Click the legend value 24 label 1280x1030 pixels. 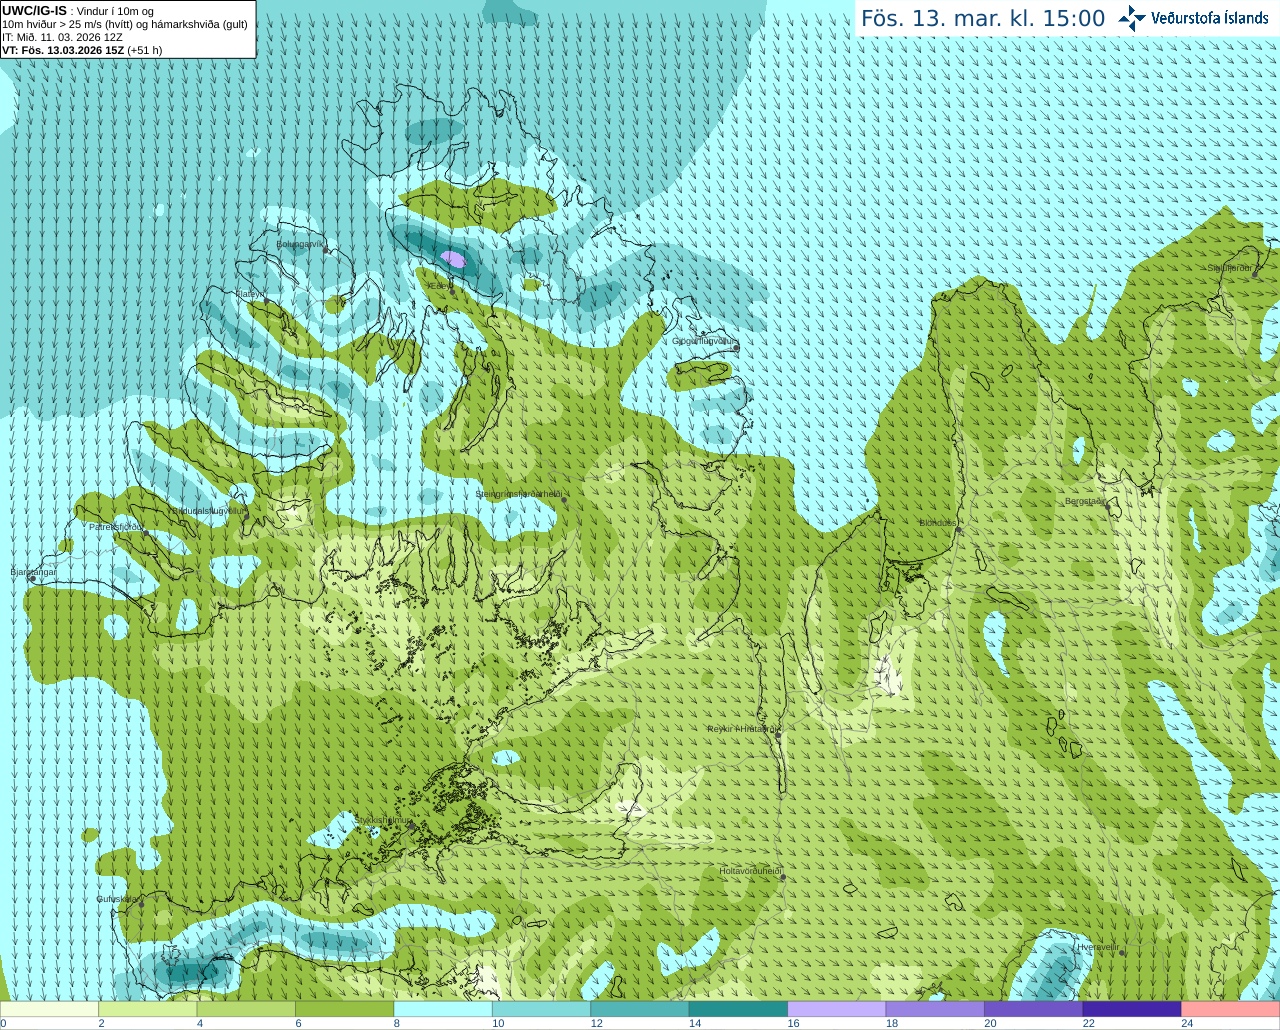1187,1023
